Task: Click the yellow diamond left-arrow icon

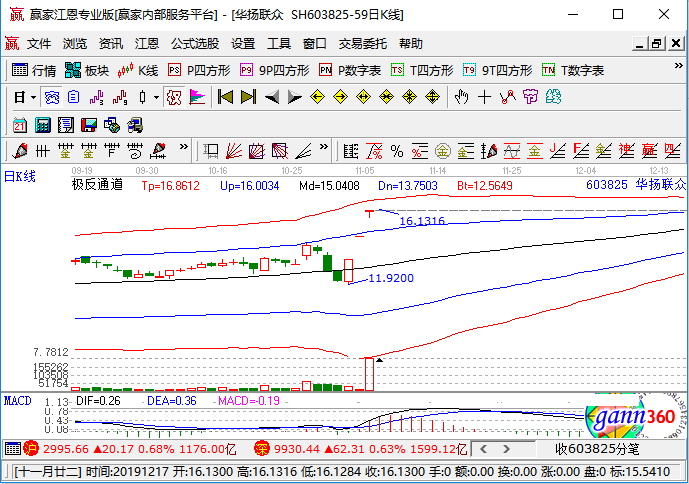Action: tap(317, 97)
